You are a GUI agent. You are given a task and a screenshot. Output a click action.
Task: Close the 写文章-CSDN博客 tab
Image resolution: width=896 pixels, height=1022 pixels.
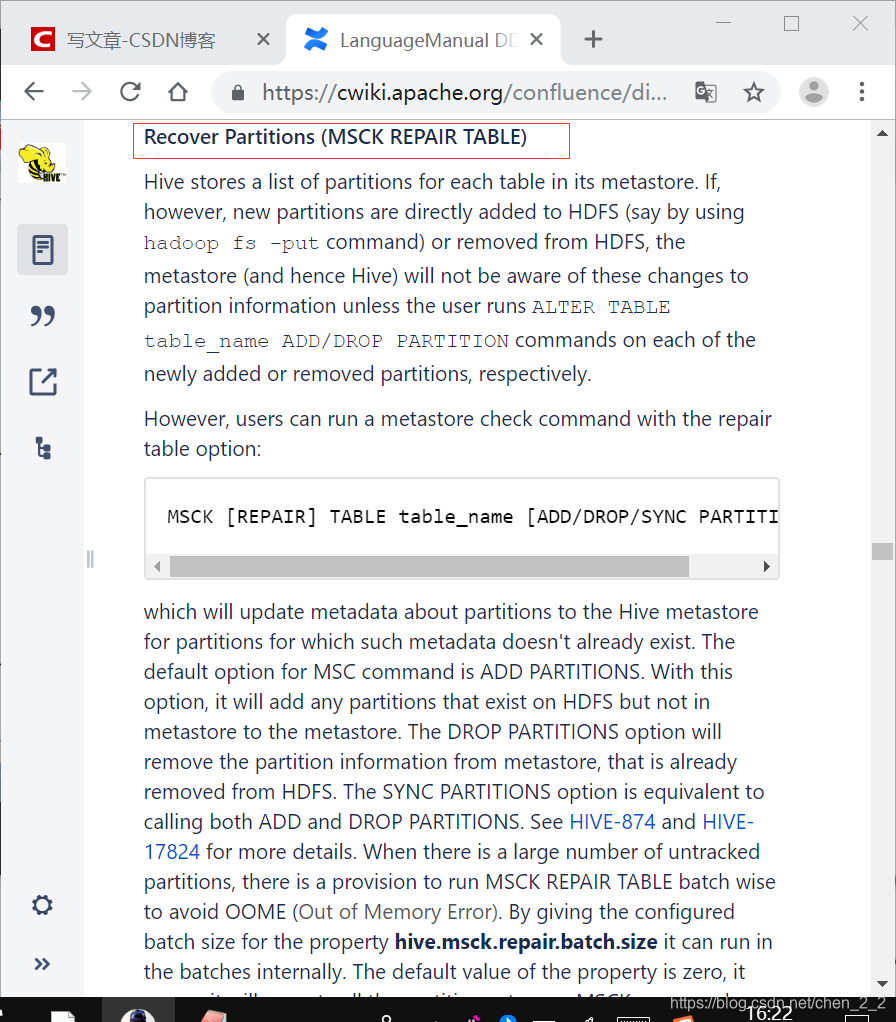pos(263,40)
